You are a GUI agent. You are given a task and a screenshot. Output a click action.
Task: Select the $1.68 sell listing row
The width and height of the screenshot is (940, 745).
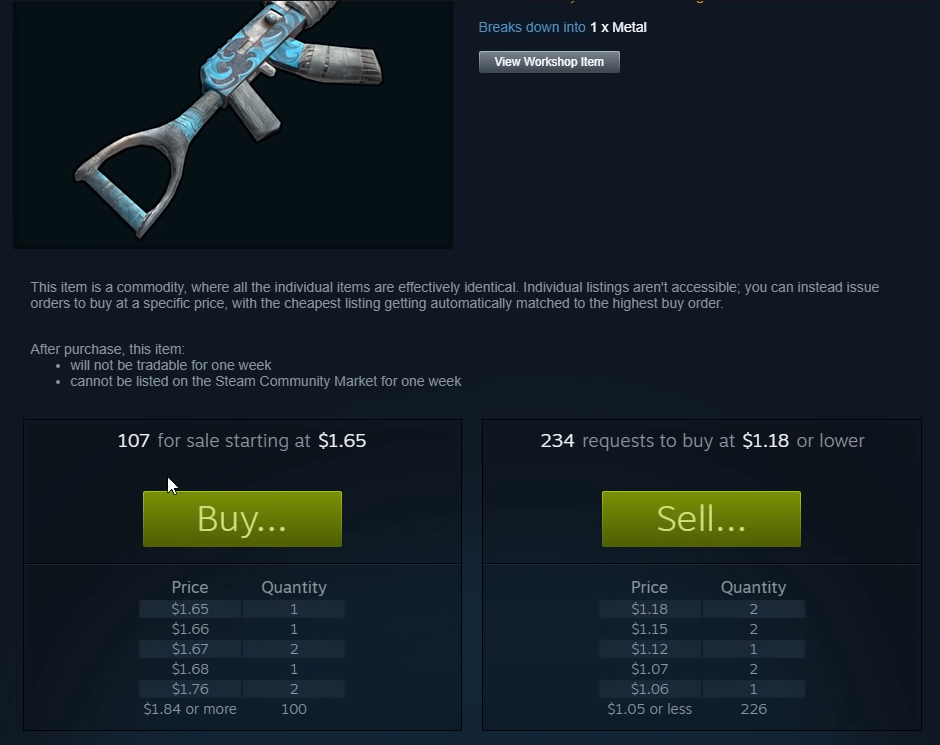[x=242, y=669]
